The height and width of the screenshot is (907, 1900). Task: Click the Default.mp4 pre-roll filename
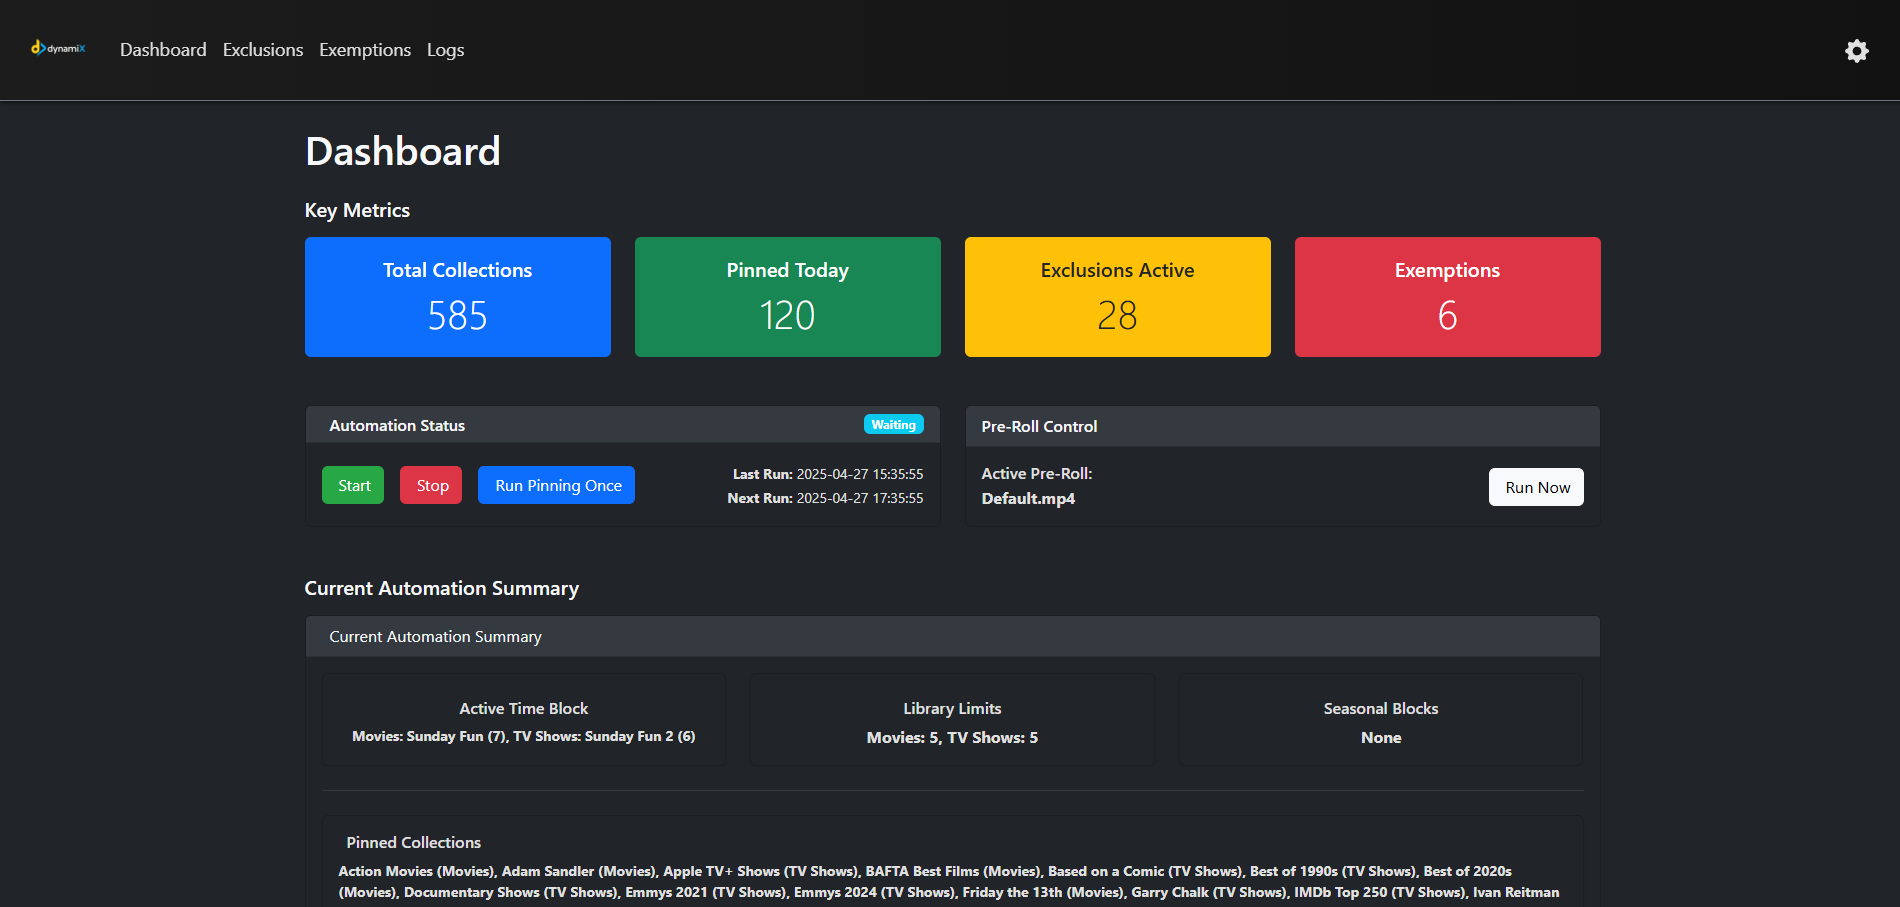click(1028, 498)
